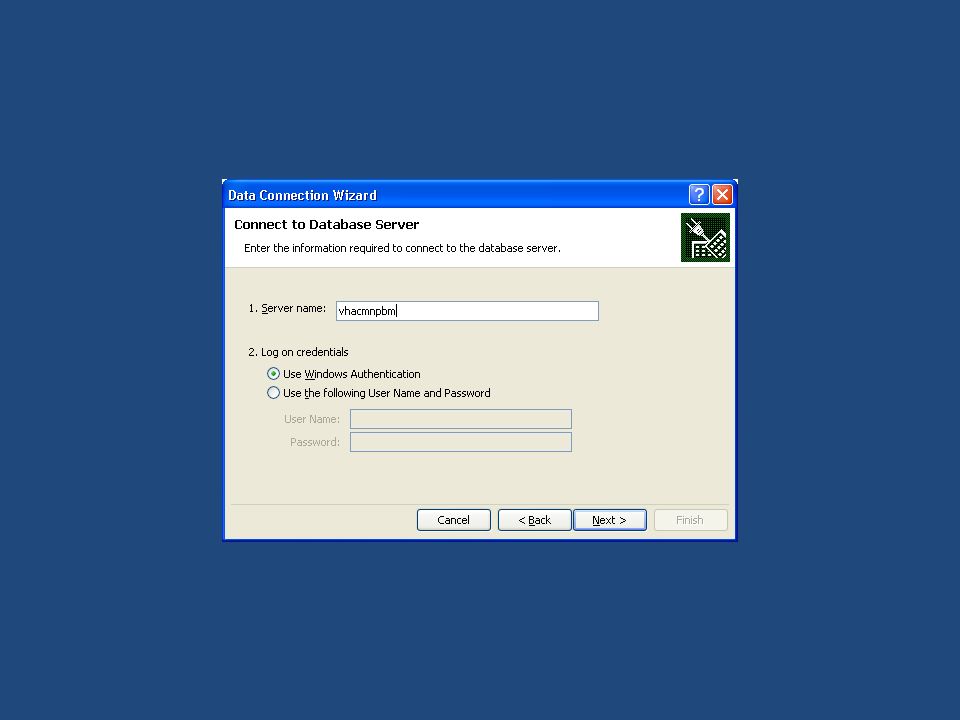This screenshot has width=960, height=720.
Task: Click the disabled User Name field
Action: (x=461, y=419)
